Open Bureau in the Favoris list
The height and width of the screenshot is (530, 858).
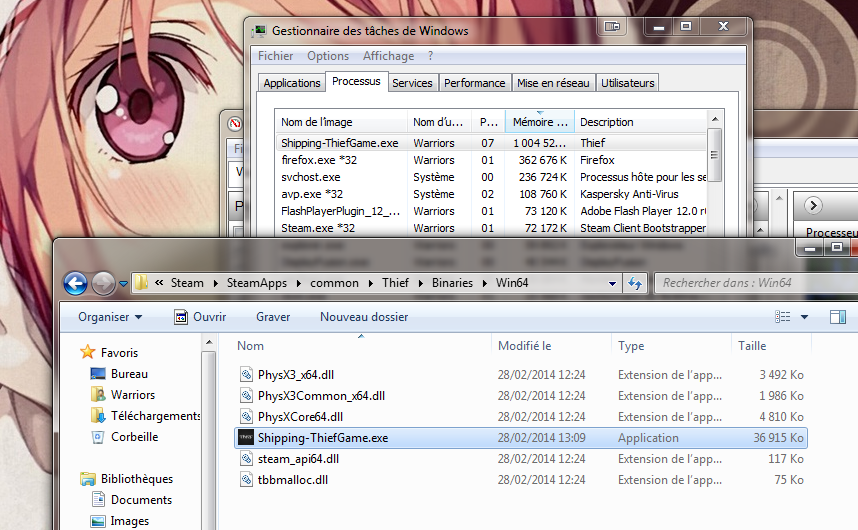coord(129,374)
